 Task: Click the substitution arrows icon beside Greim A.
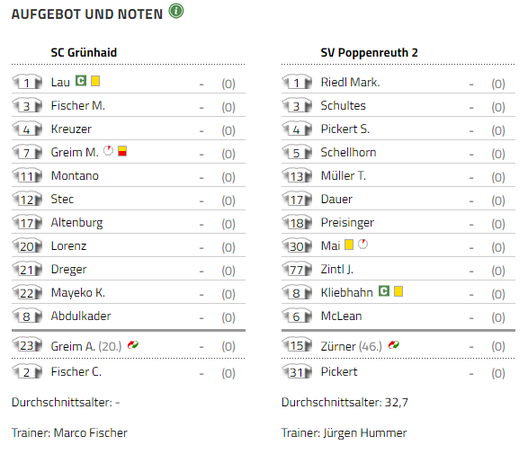pyautogui.click(x=133, y=345)
